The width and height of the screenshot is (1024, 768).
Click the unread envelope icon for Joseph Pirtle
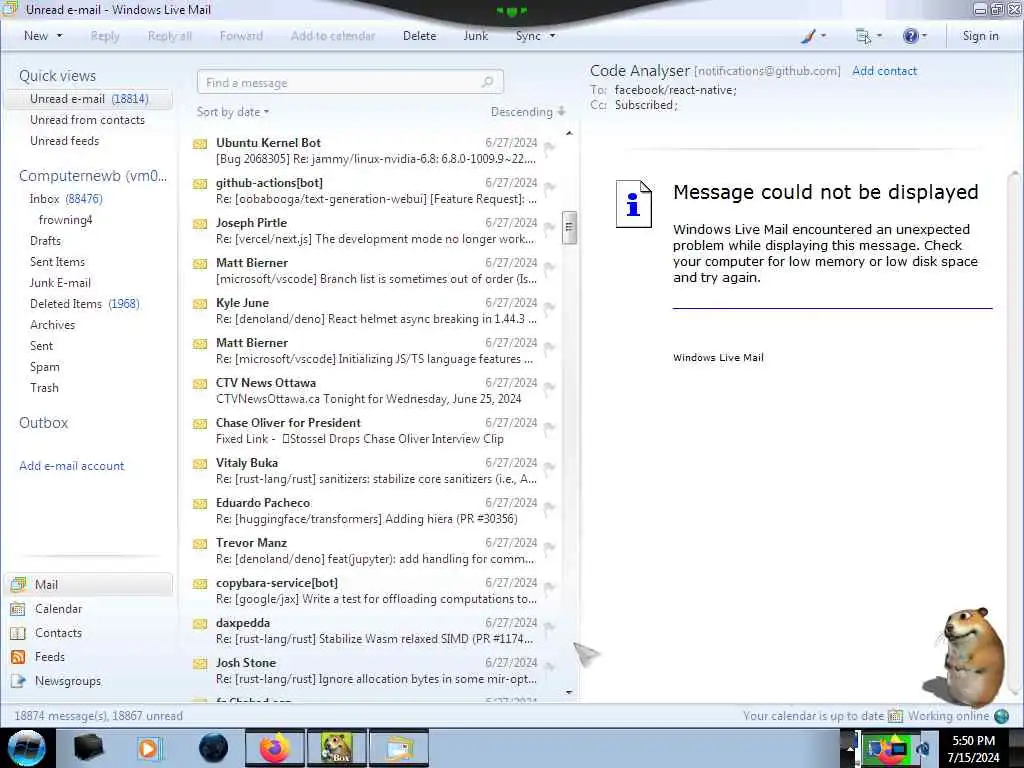click(200, 224)
